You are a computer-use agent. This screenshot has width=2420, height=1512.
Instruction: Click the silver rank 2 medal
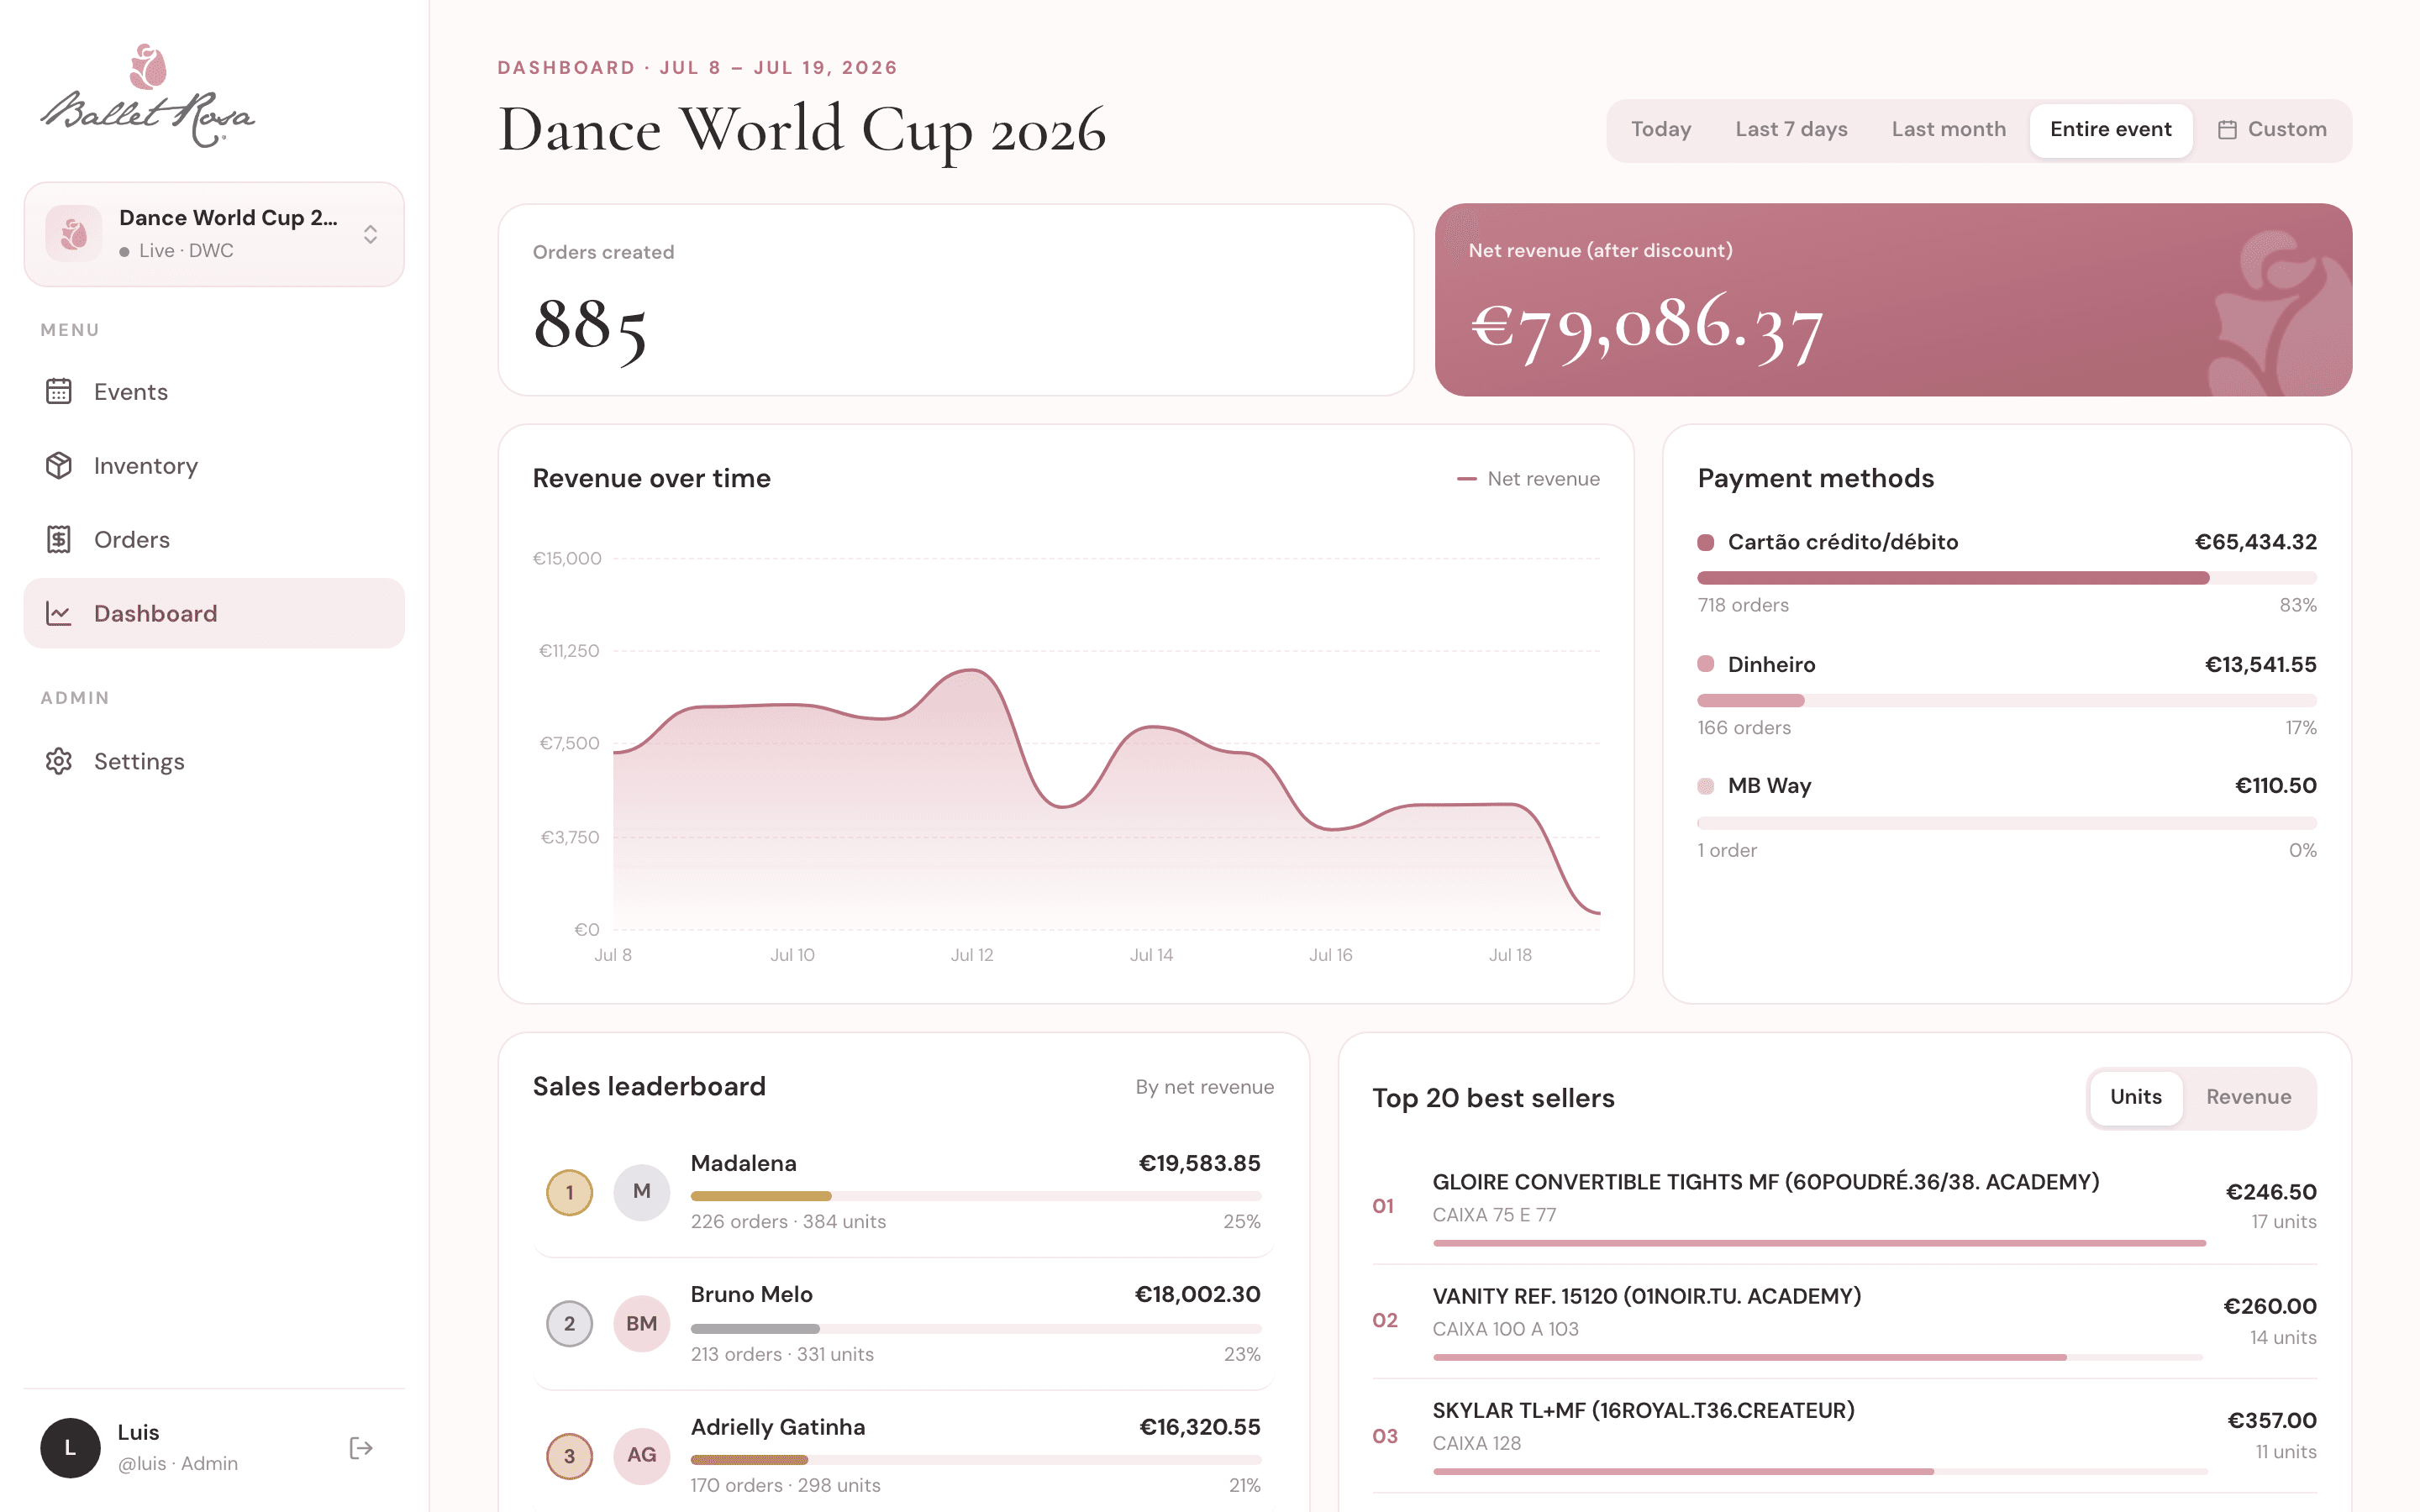569,1324
